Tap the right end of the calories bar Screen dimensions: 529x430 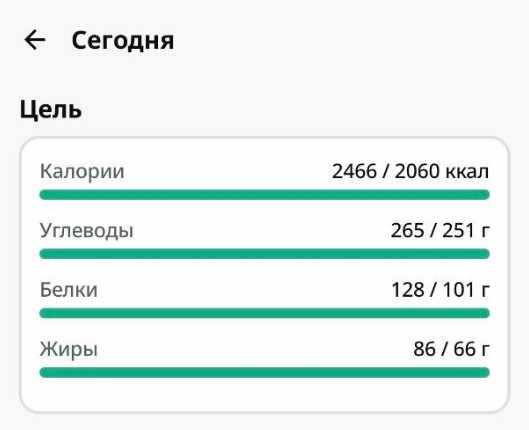pyautogui.click(x=484, y=195)
